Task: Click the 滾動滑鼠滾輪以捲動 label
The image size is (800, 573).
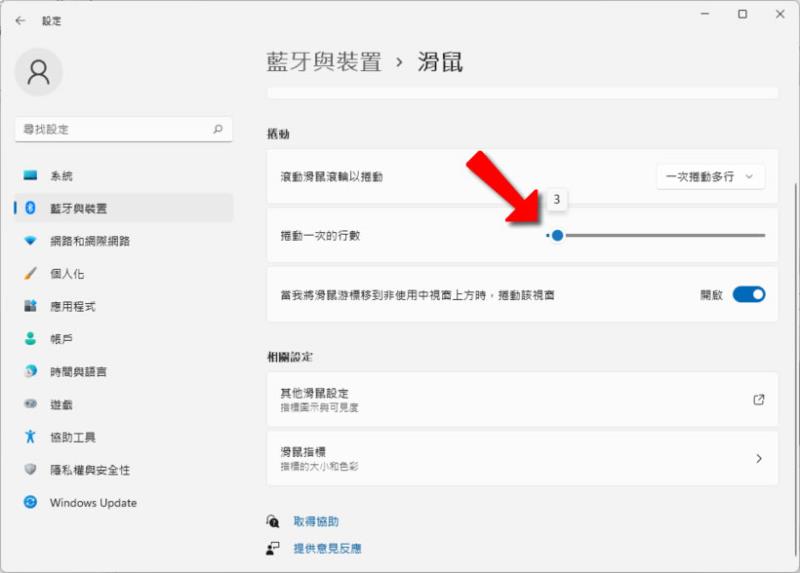Action: [332, 177]
